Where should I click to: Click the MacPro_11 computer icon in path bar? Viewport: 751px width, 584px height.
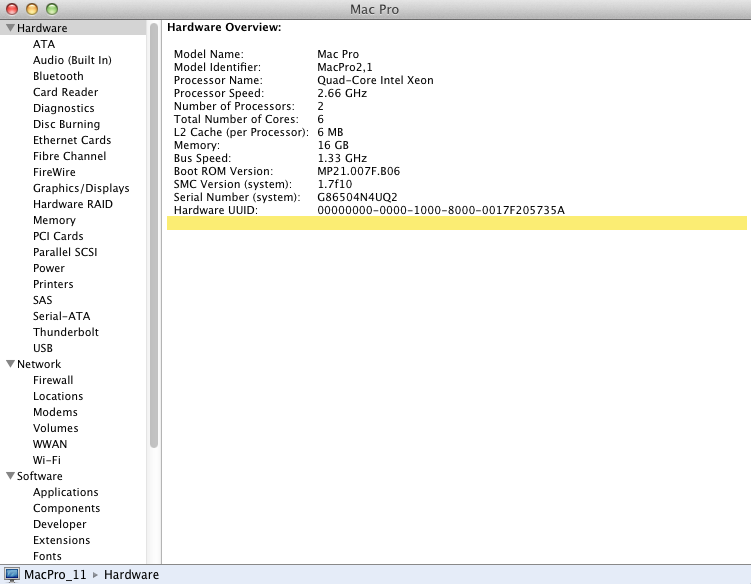[12, 574]
